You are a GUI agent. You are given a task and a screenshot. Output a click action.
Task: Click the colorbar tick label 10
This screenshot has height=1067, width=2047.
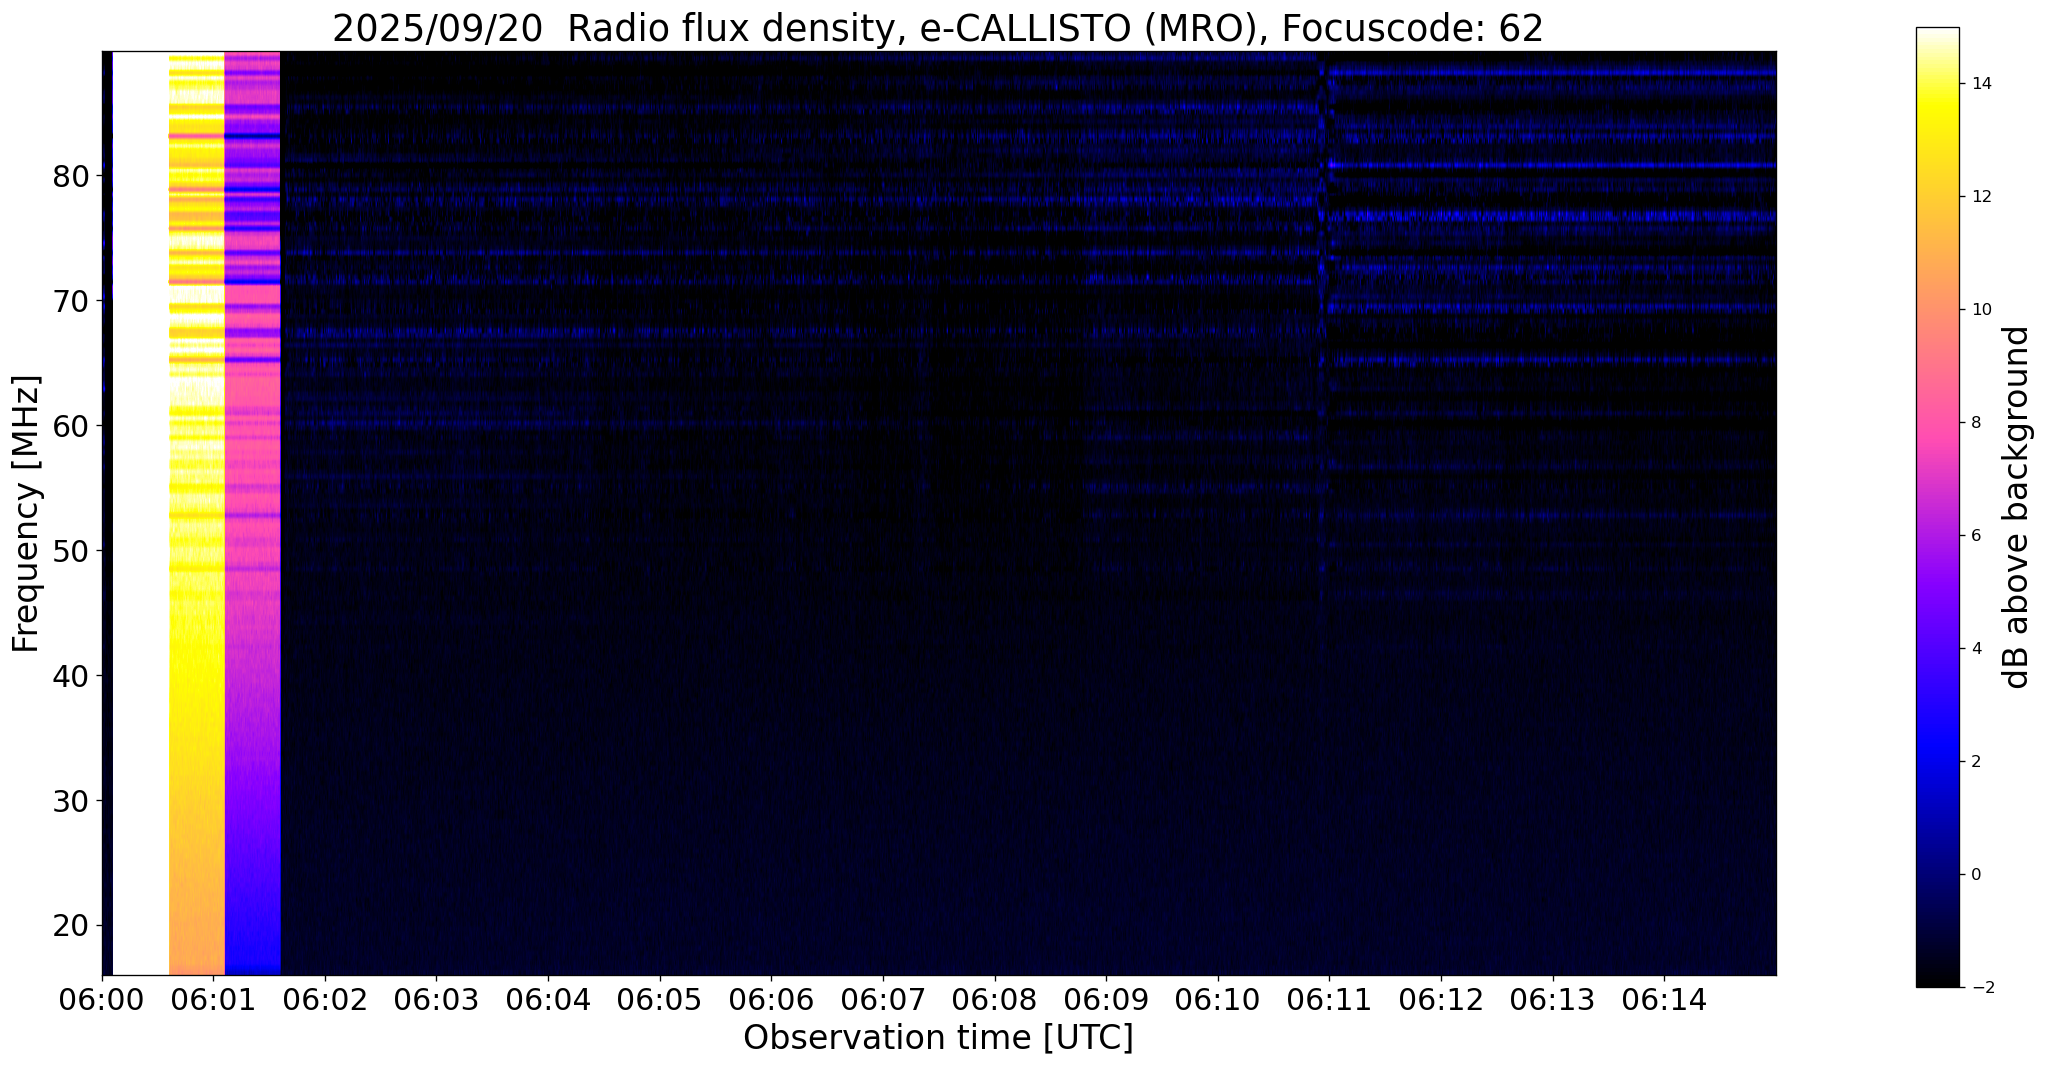[1980, 310]
